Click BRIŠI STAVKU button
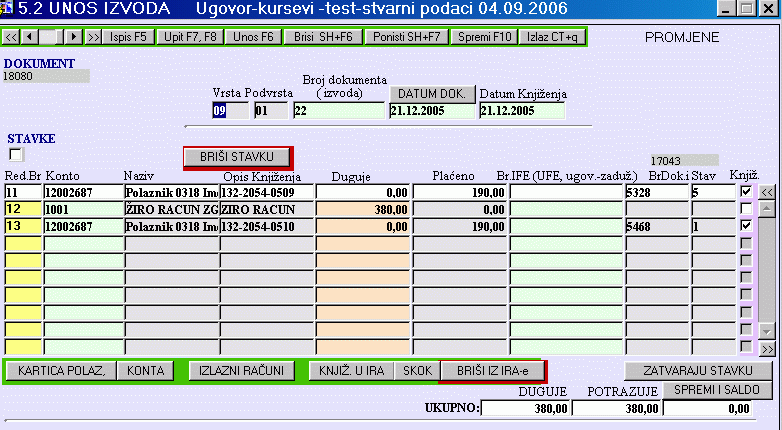Viewport: 782px width, 430px height. (237, 157)
